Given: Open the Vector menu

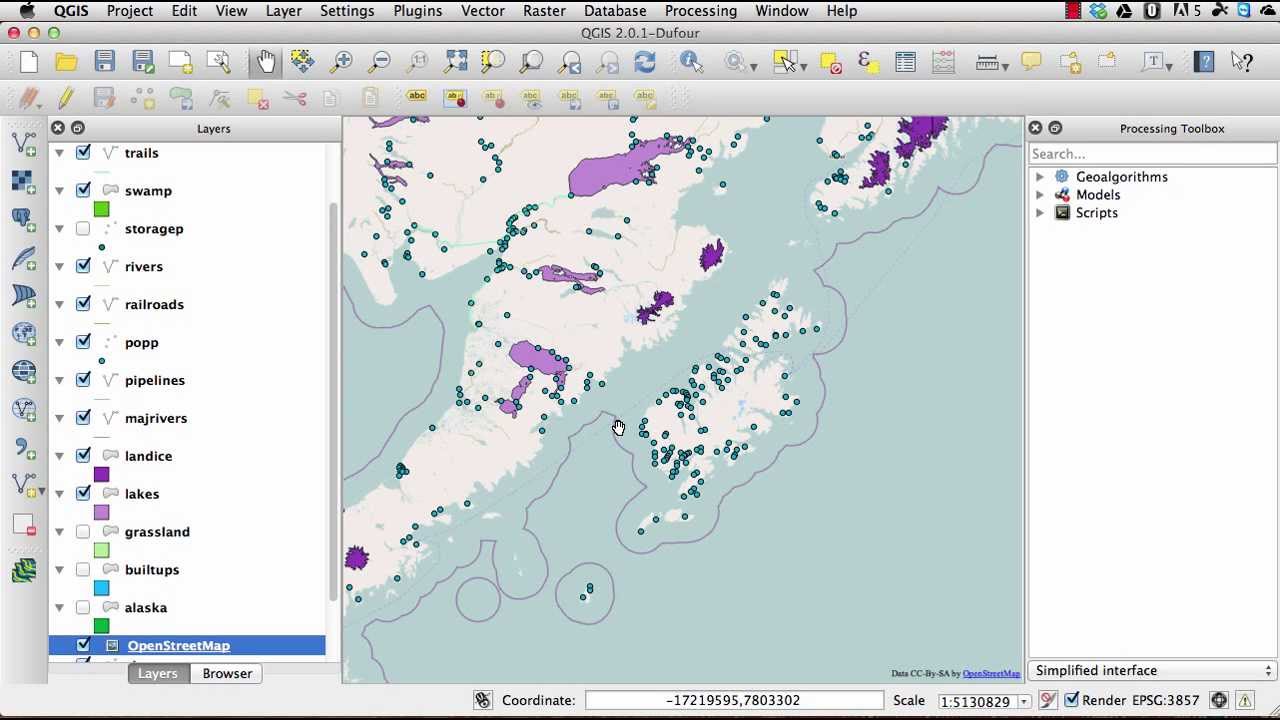Looking at the screenshot, I should coord(483,11).
